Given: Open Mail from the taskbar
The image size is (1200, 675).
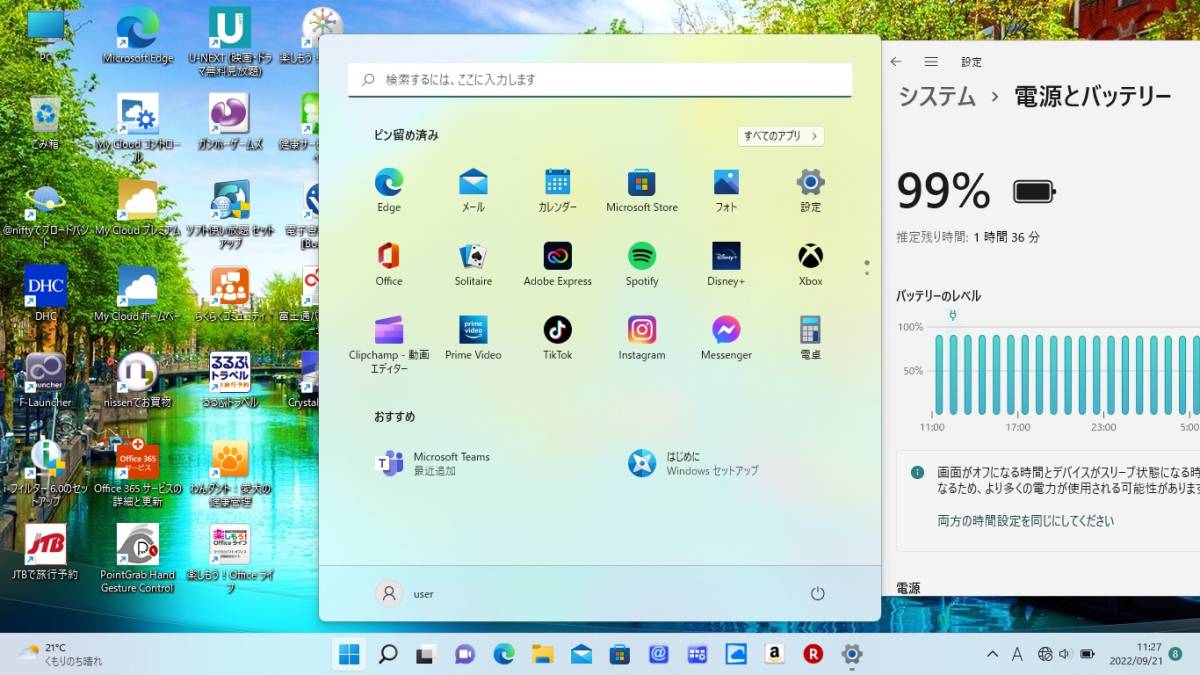Looking at the screenshot, I should tap(581, 654).
